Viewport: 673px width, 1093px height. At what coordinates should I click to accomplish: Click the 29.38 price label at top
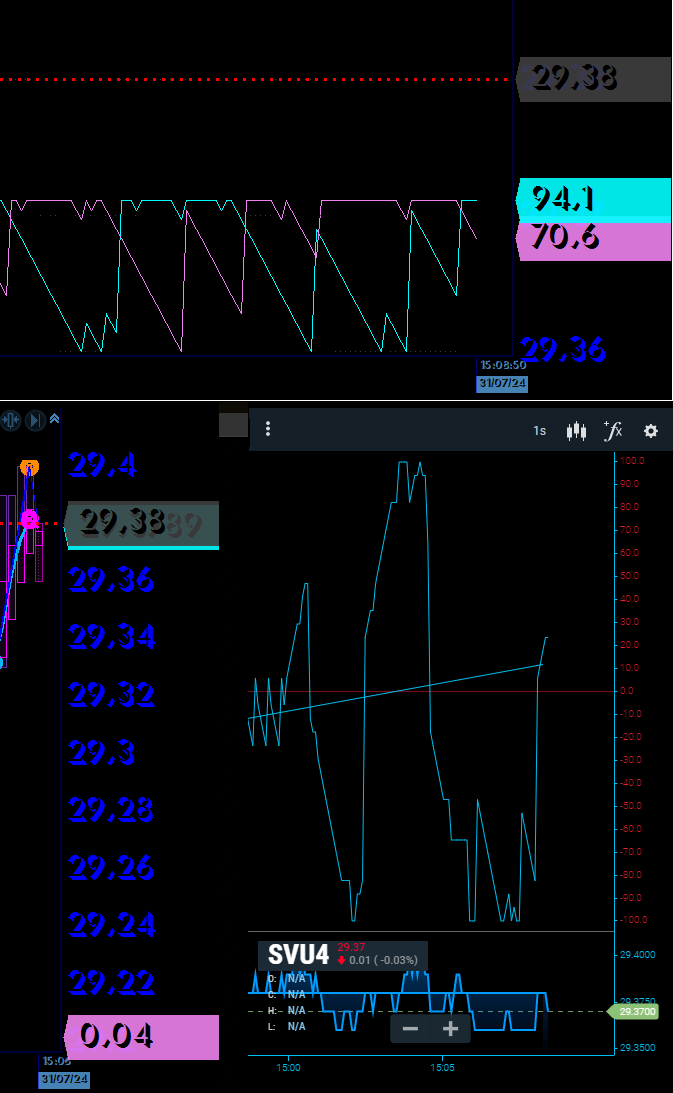[x=594, y=79]
